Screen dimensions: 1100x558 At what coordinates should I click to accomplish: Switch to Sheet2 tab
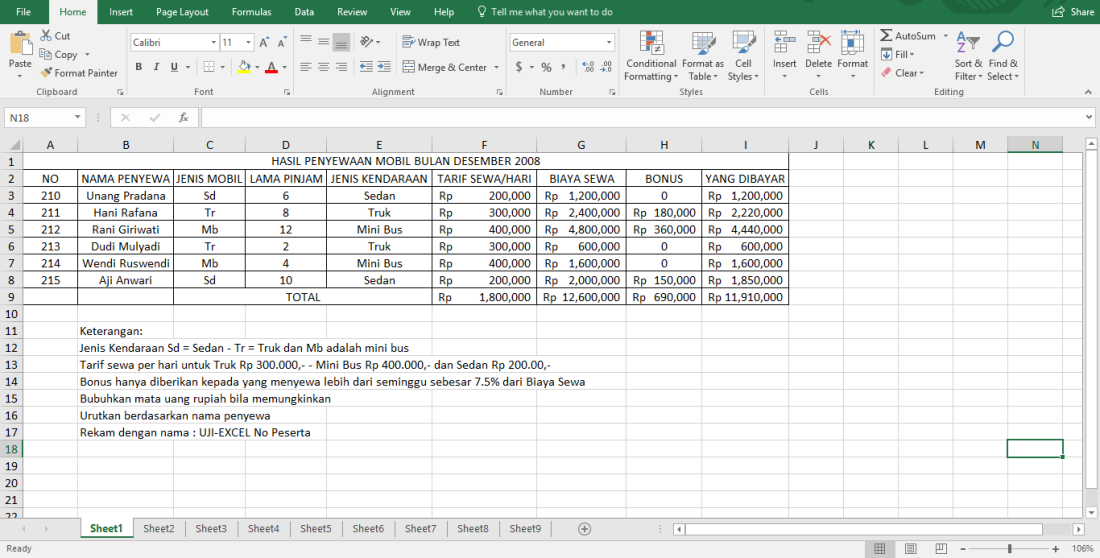point(159,529)
